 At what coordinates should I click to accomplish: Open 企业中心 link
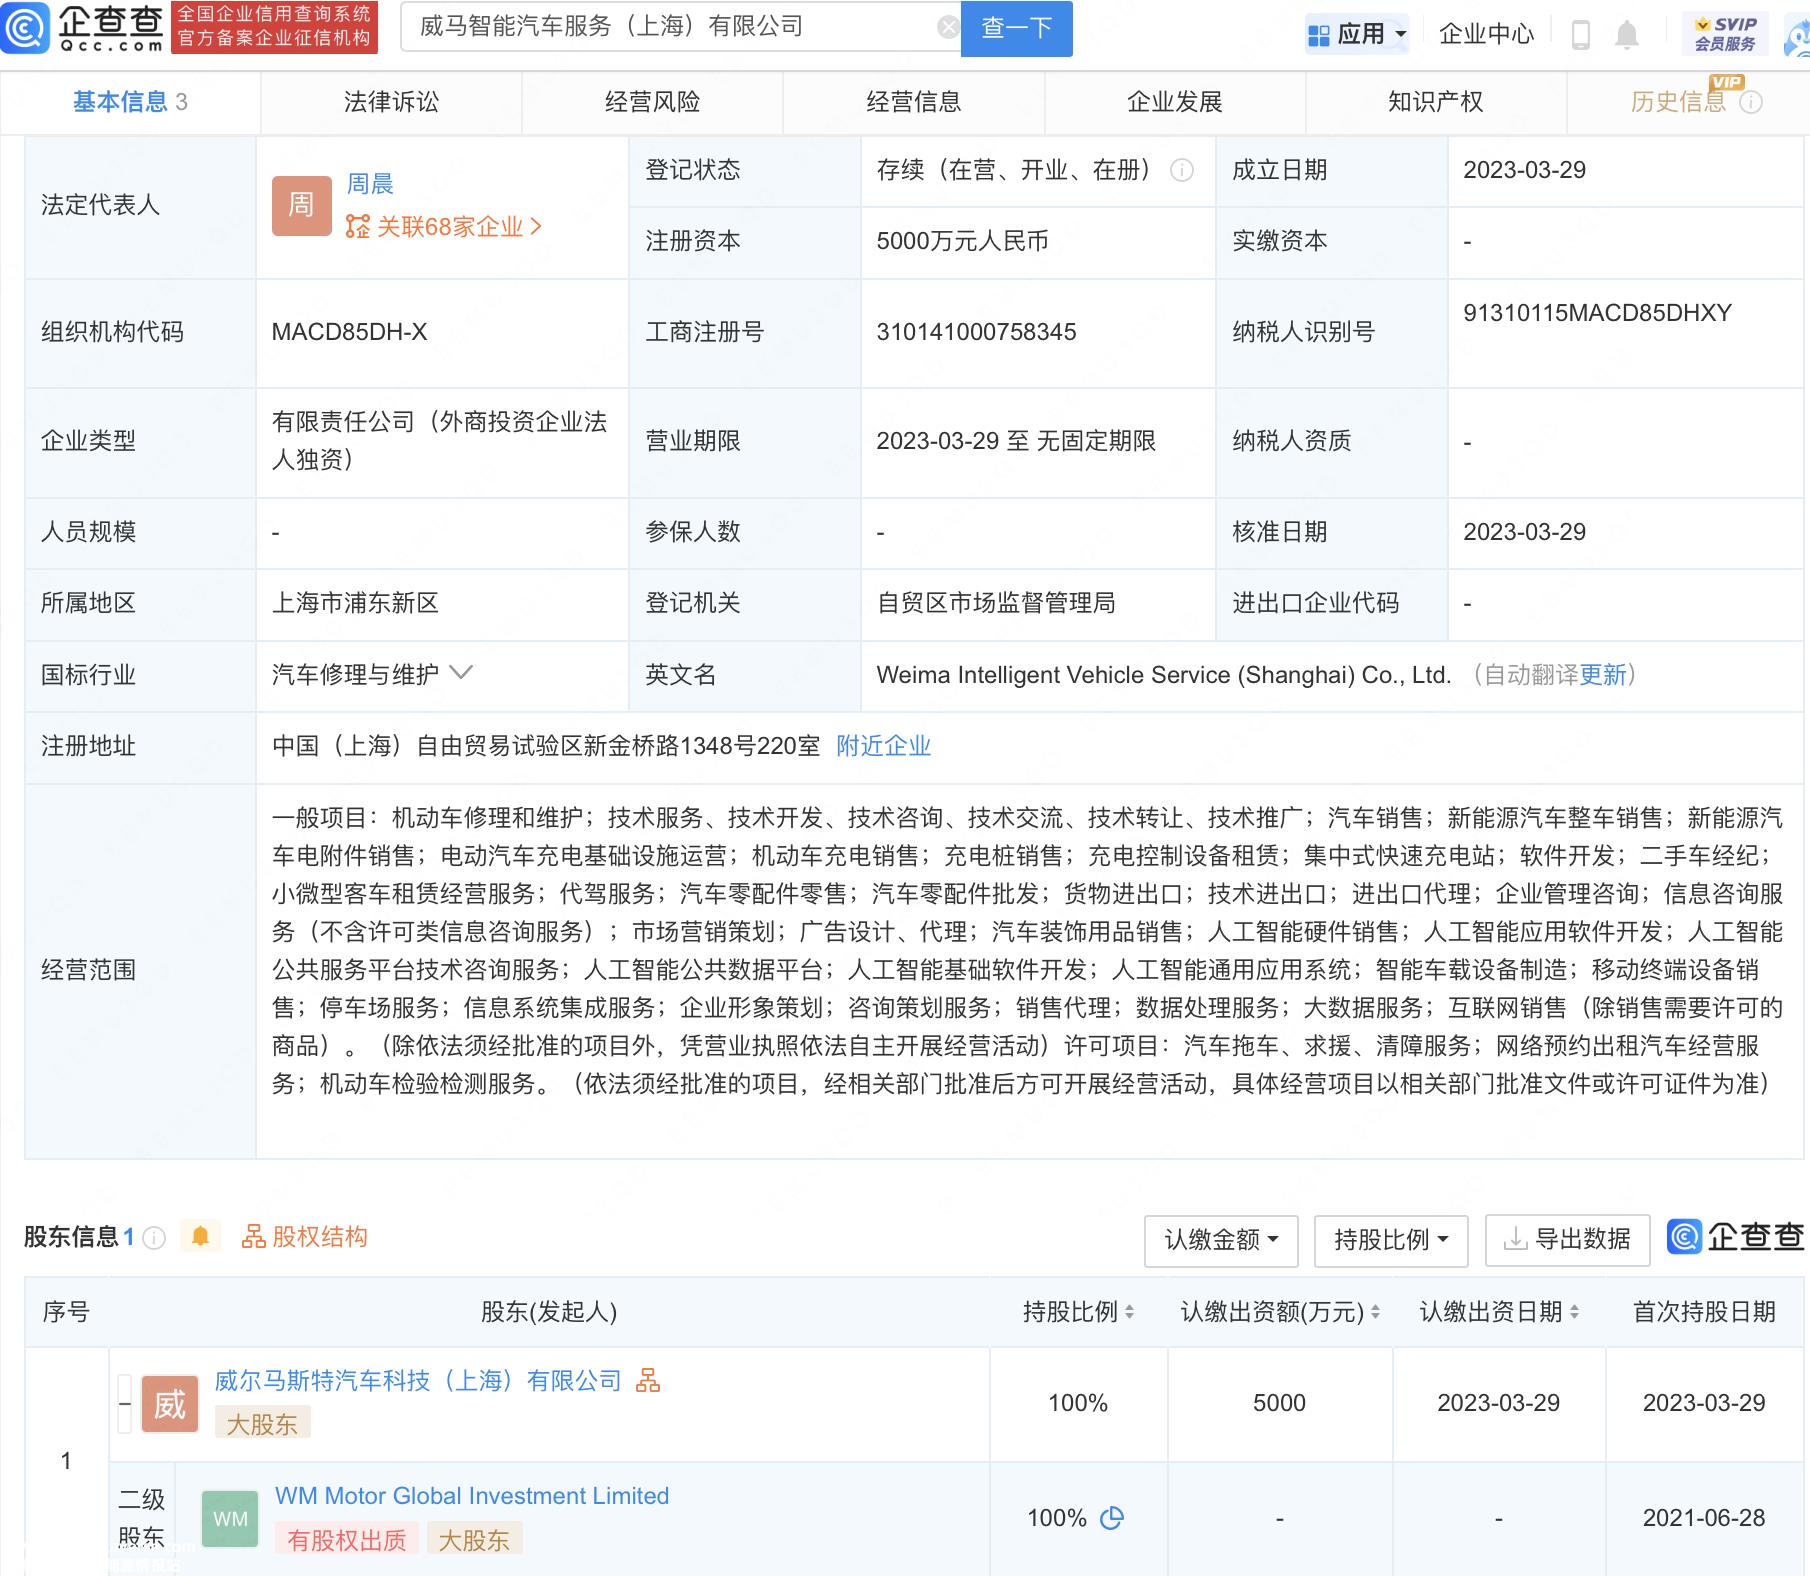(1486, 35)
